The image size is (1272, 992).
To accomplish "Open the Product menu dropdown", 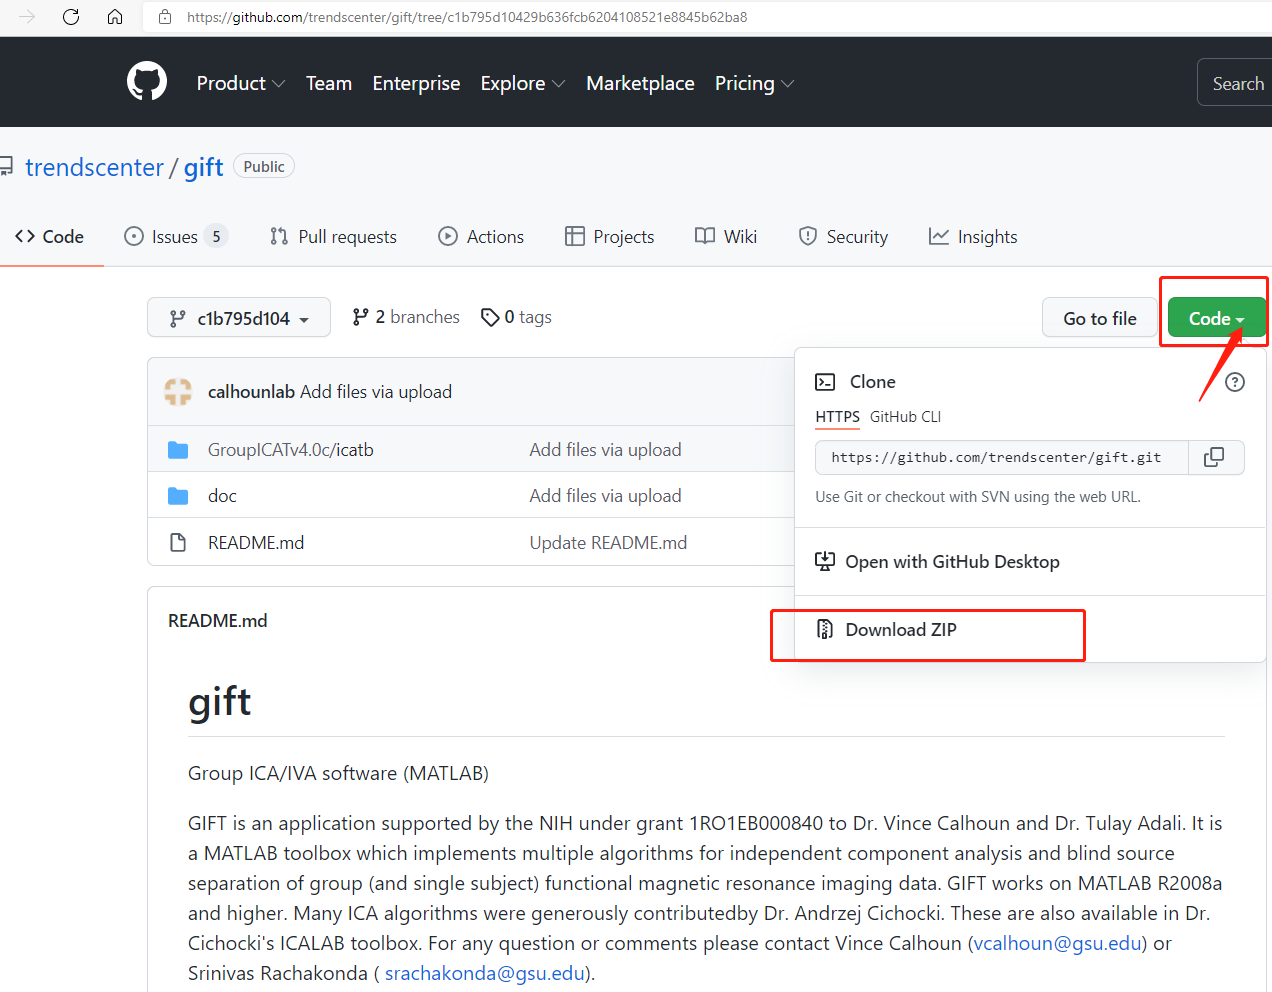I will 241,83.
